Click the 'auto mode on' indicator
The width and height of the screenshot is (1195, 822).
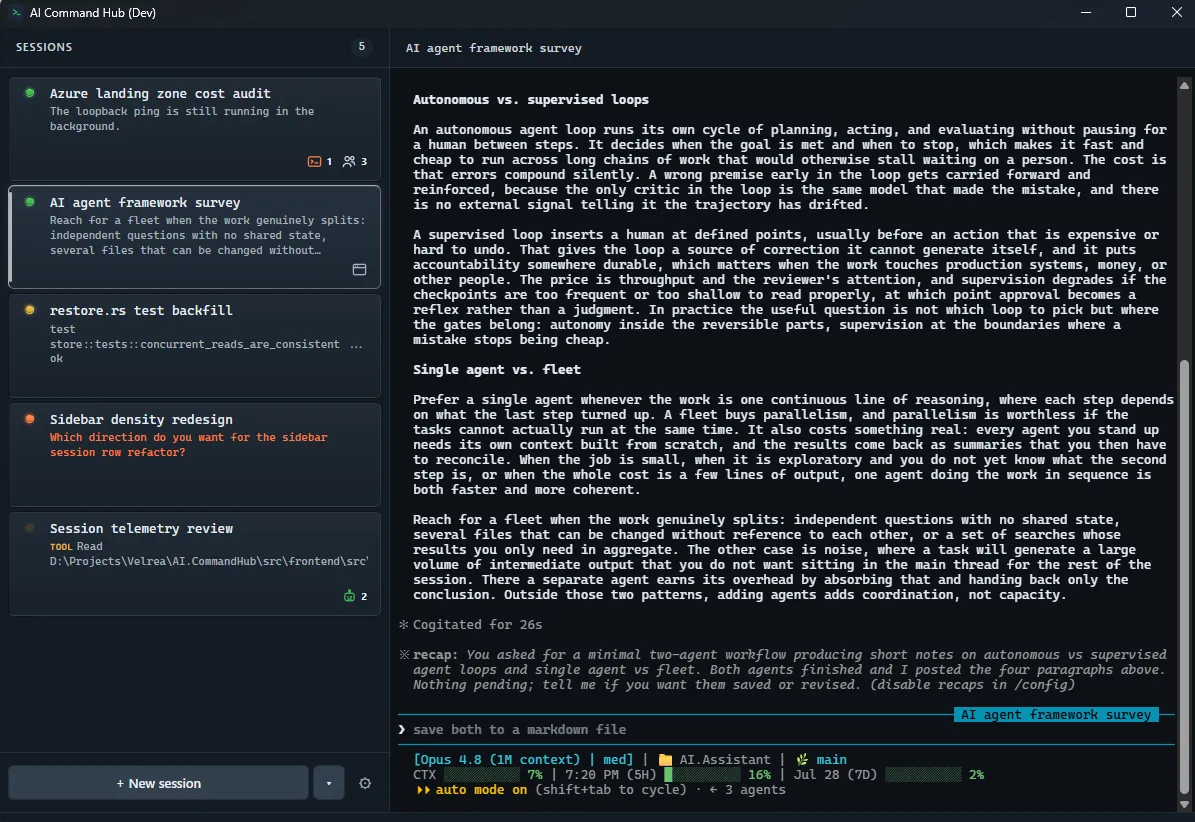coord(481,790)
